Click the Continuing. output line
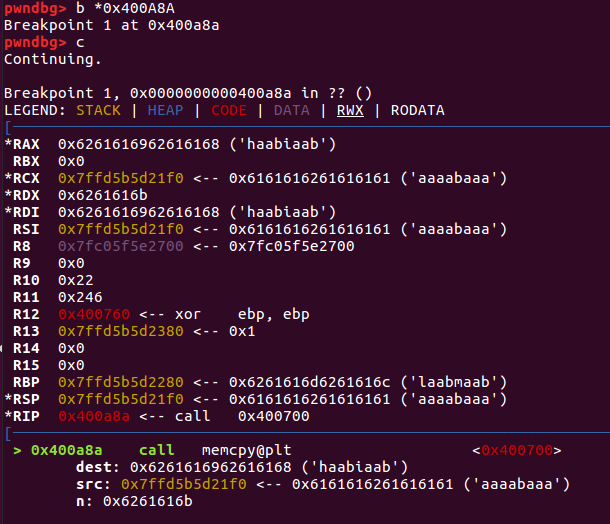Screen dimensions: 610x524 pos(53,59)
